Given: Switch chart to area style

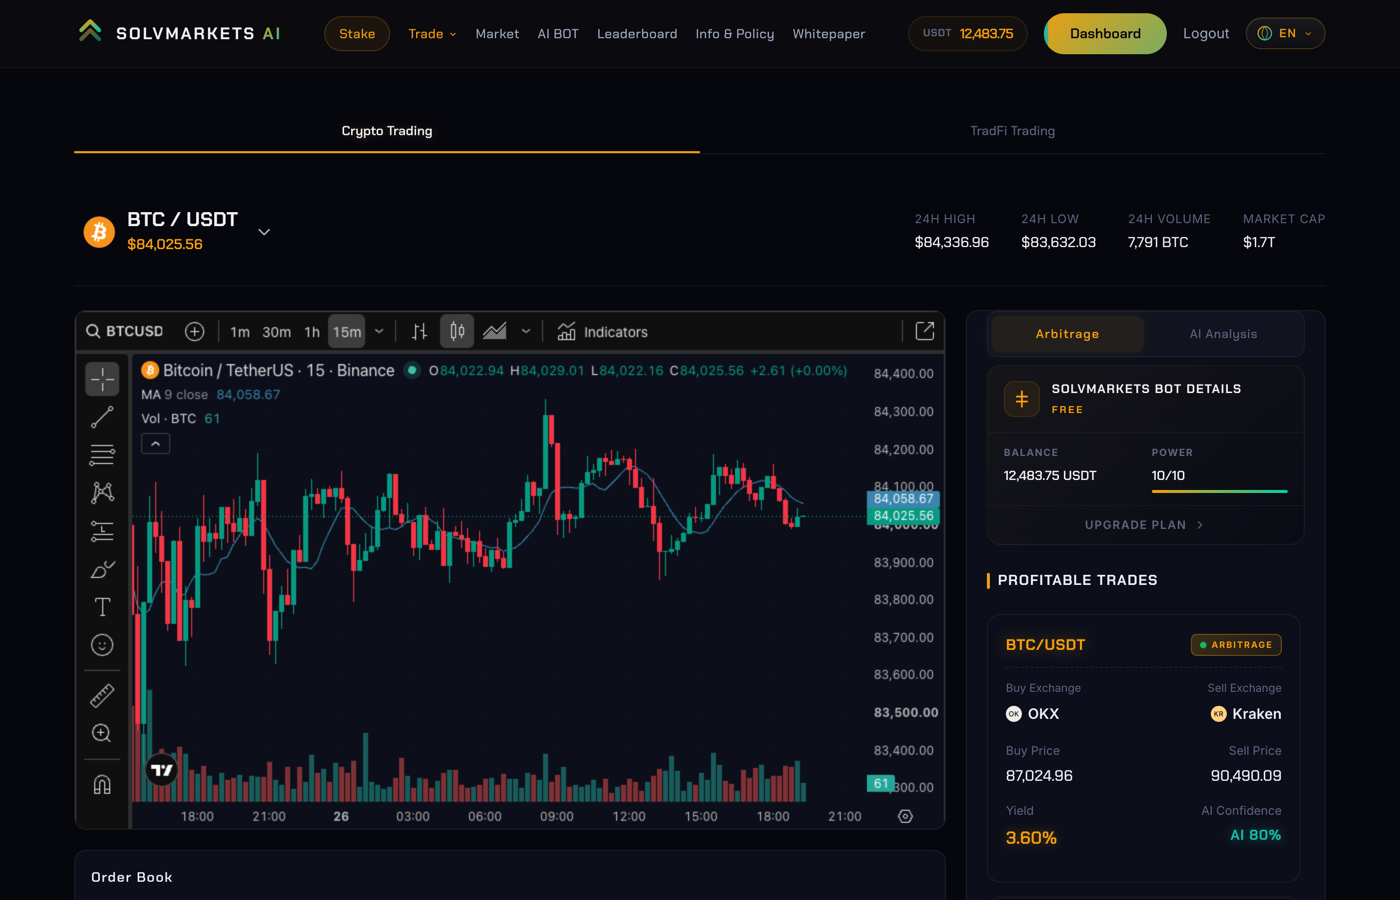Looking at the screenshot, I should (495, 332).
